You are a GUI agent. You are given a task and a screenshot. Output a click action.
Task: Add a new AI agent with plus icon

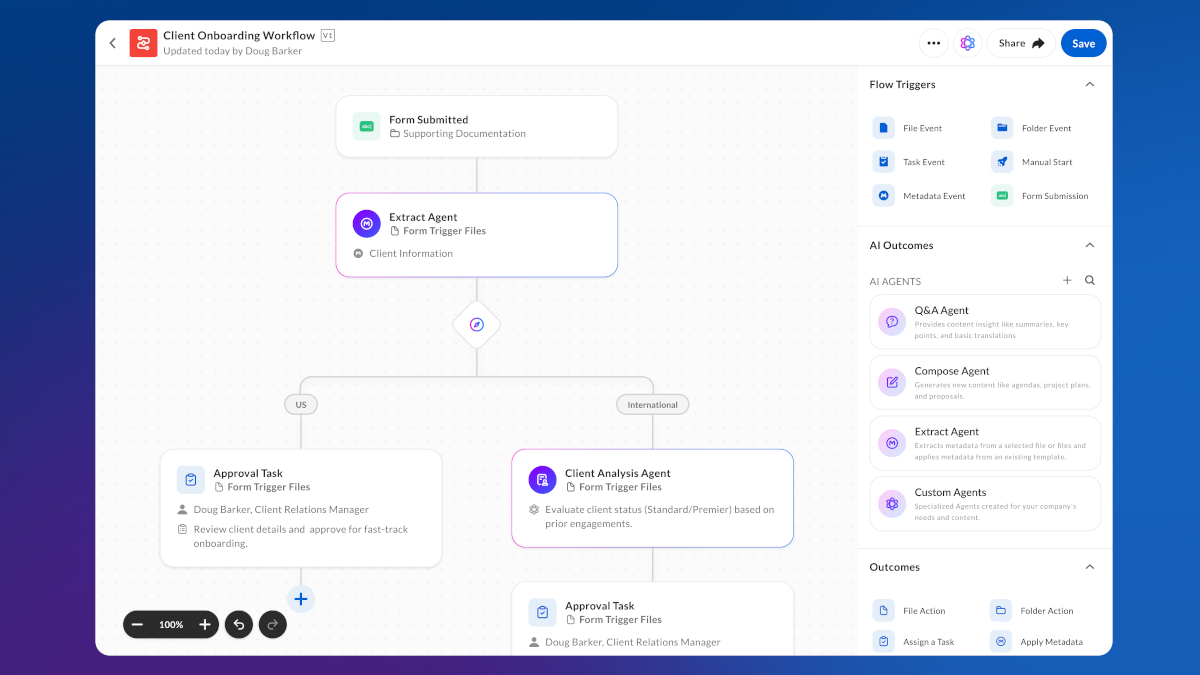pyautogui.click(x=1067, y=281)
